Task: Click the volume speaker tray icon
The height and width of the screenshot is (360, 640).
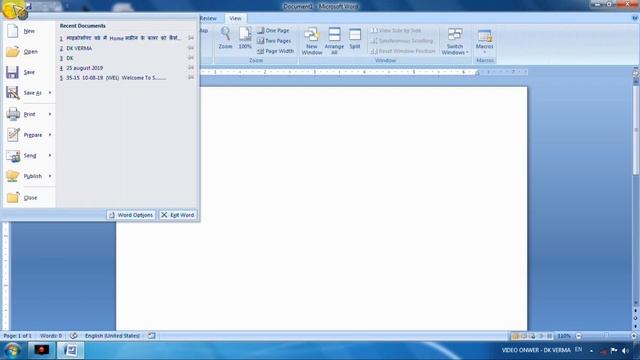Action: [x=625, y=350]
